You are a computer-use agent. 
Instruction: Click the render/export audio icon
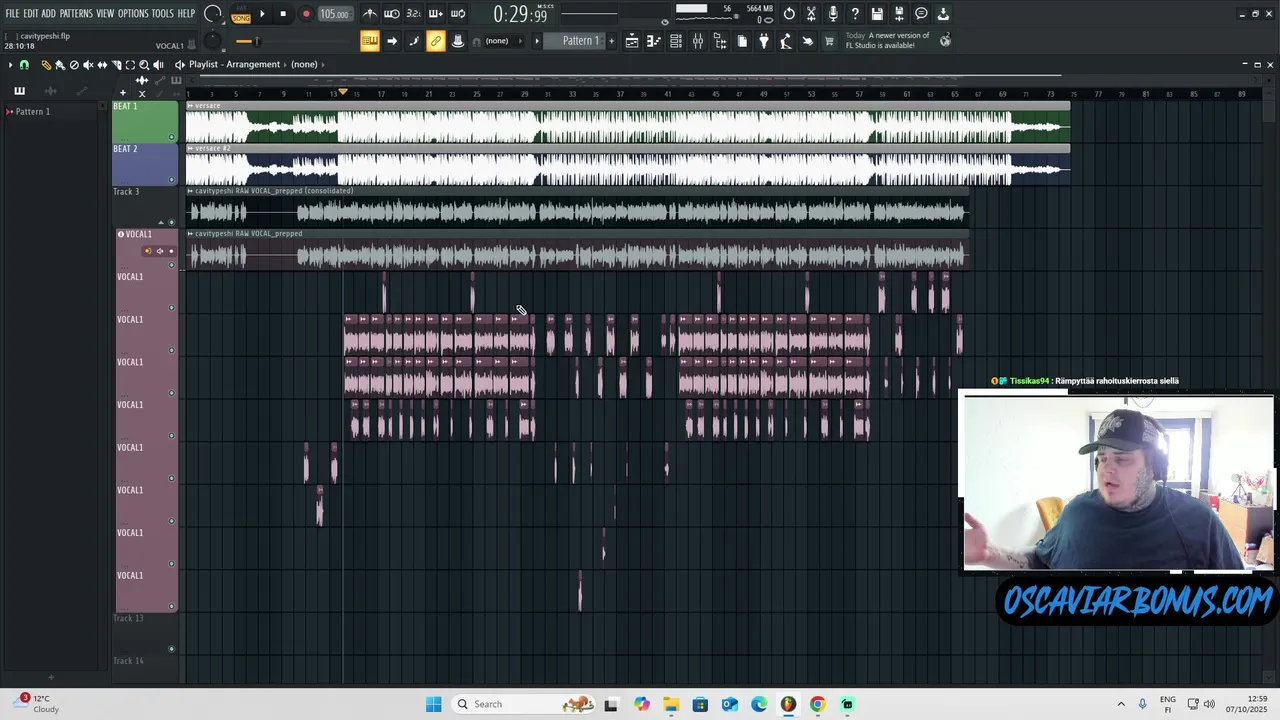[x=899, y=14]
